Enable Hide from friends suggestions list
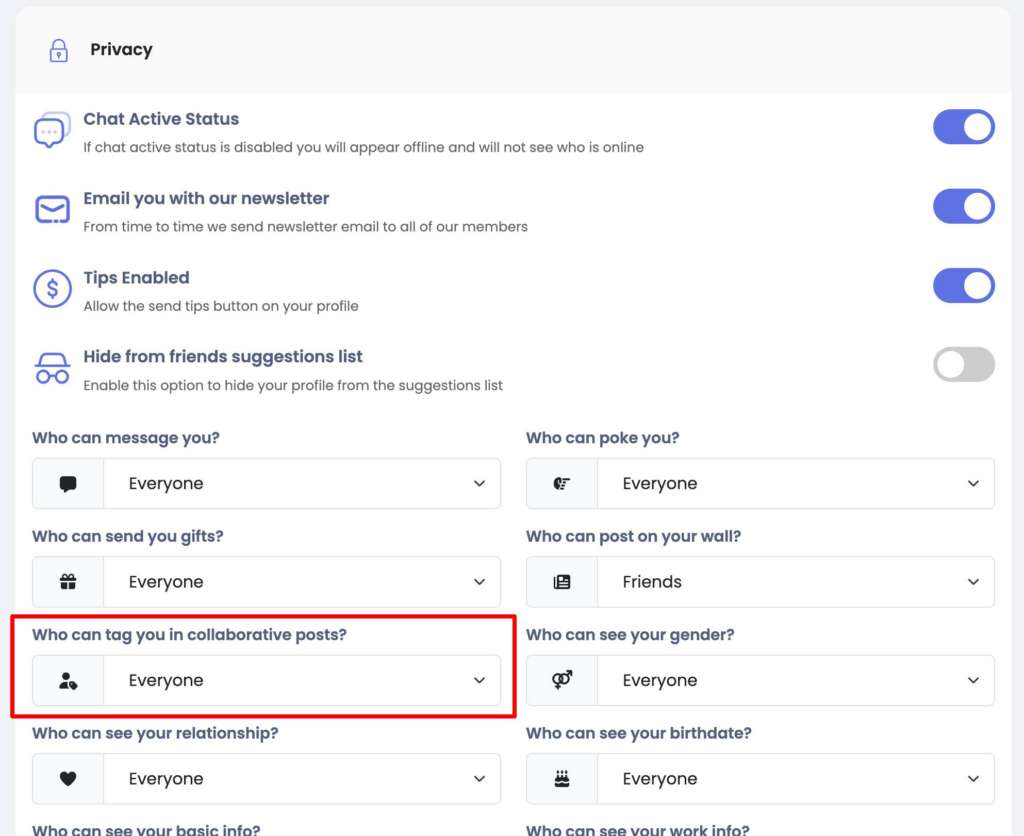 coord(963,365)
